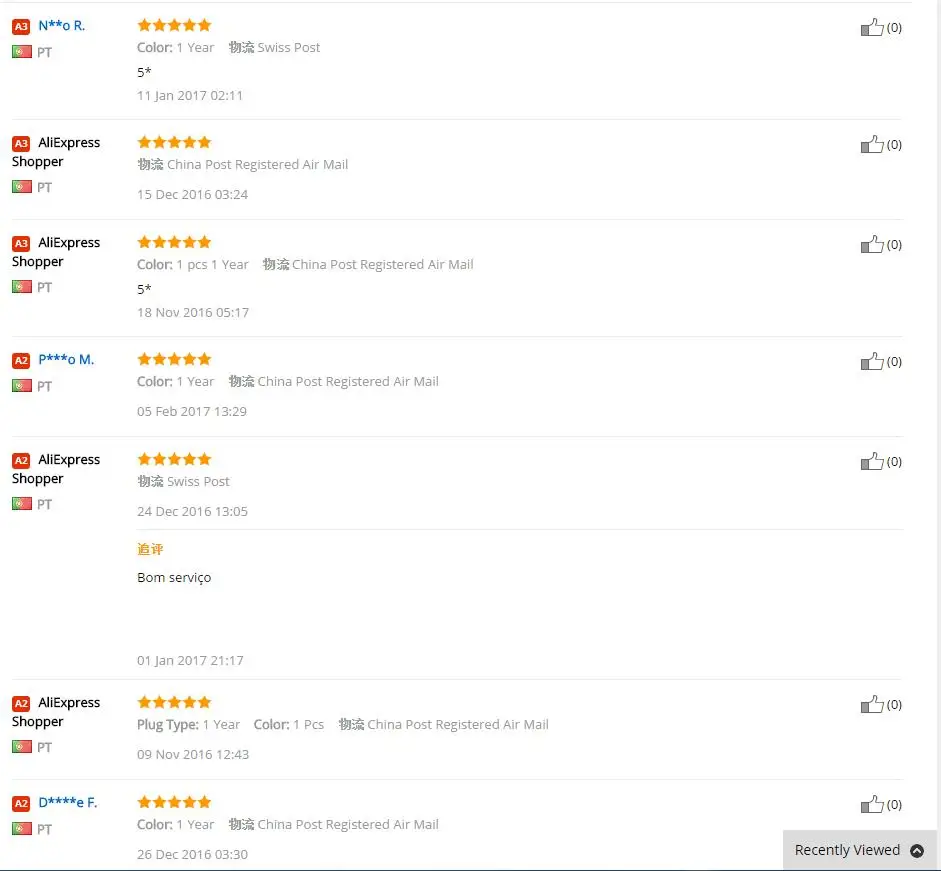Like P***o M.'s review with thumbs-up
Screen dimensions: 941x871
click(x=872, y=361)
